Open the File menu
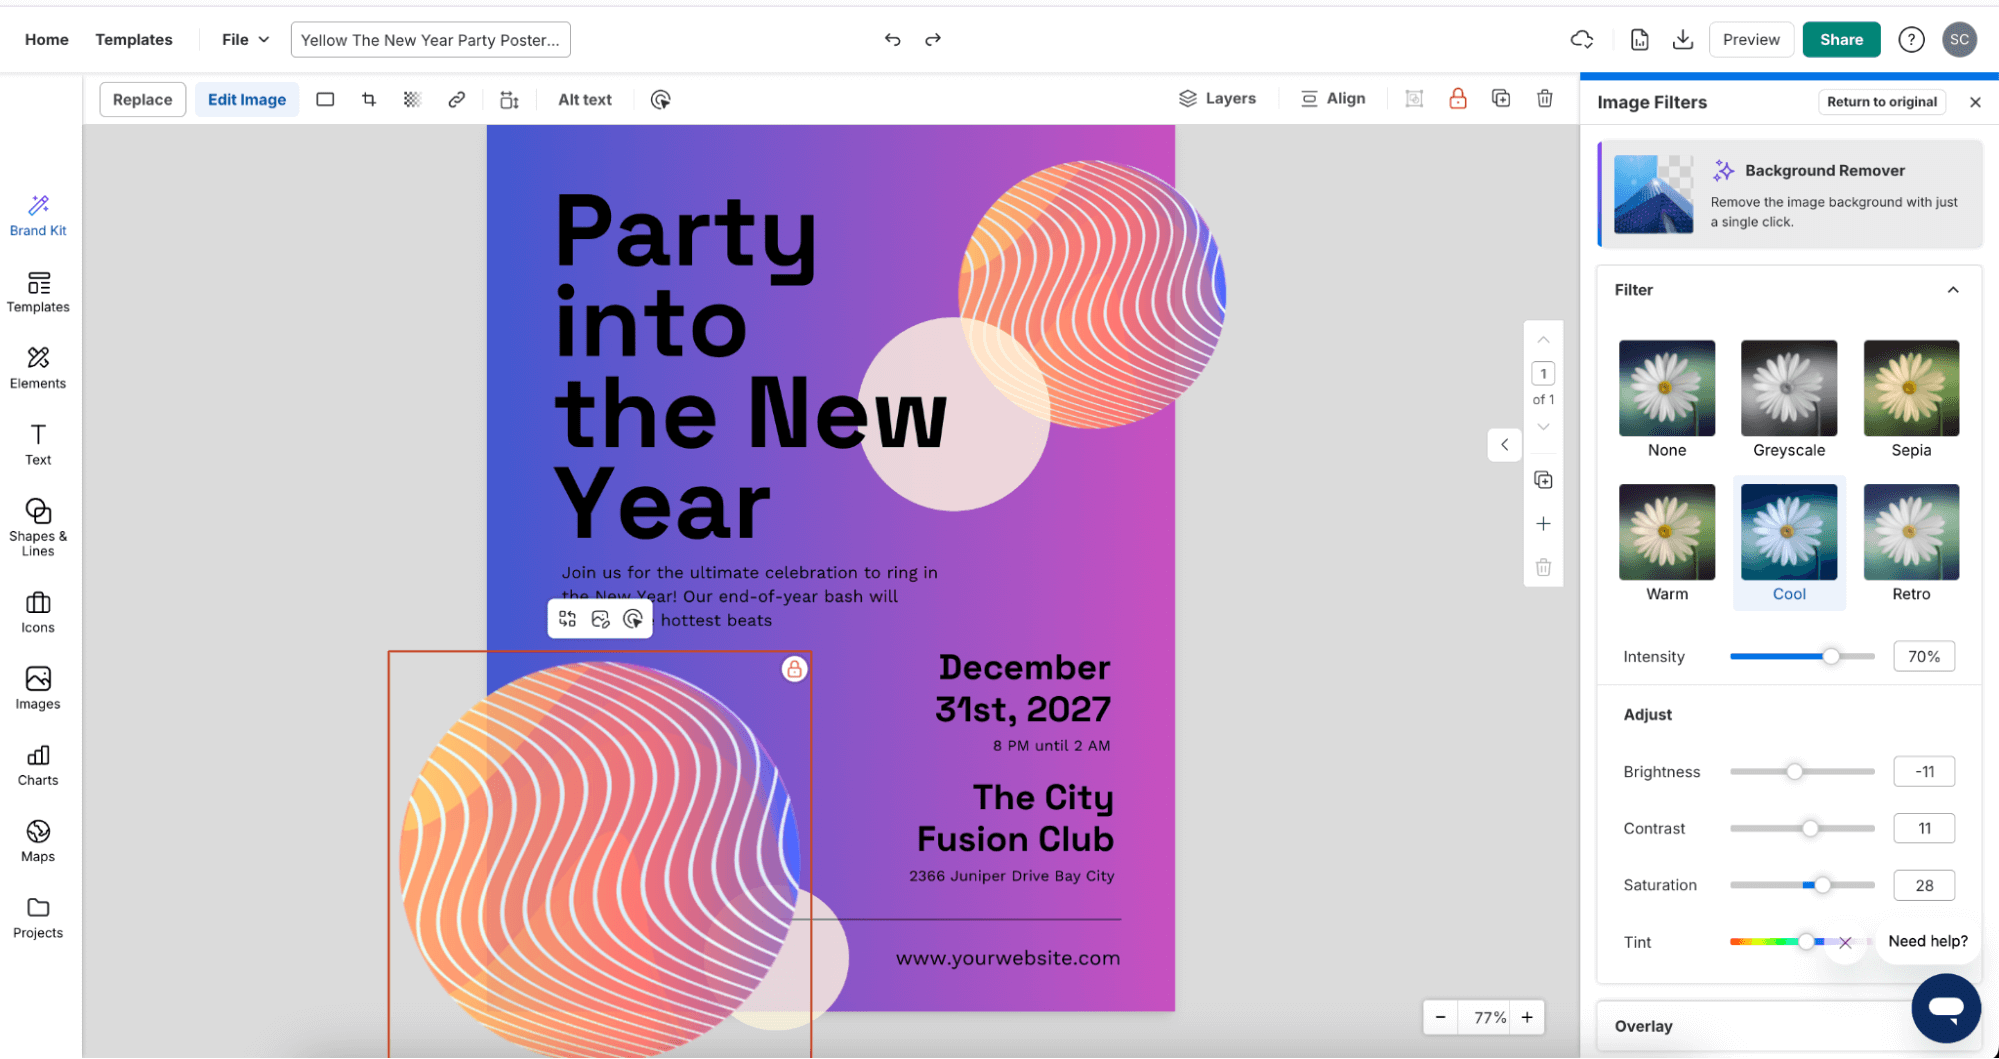The image size is (1999, 1059). tap(242, 39)
